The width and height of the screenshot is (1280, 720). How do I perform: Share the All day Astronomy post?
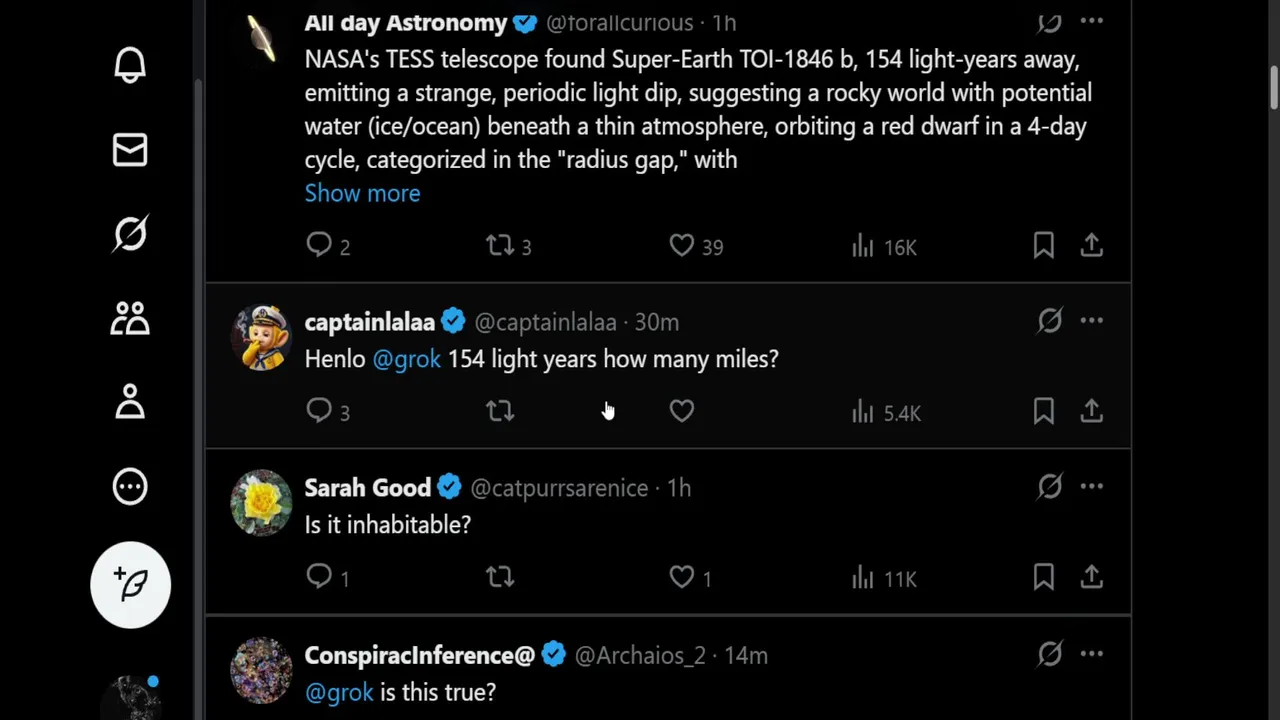pyautogui.click(x=1091, y=246)
